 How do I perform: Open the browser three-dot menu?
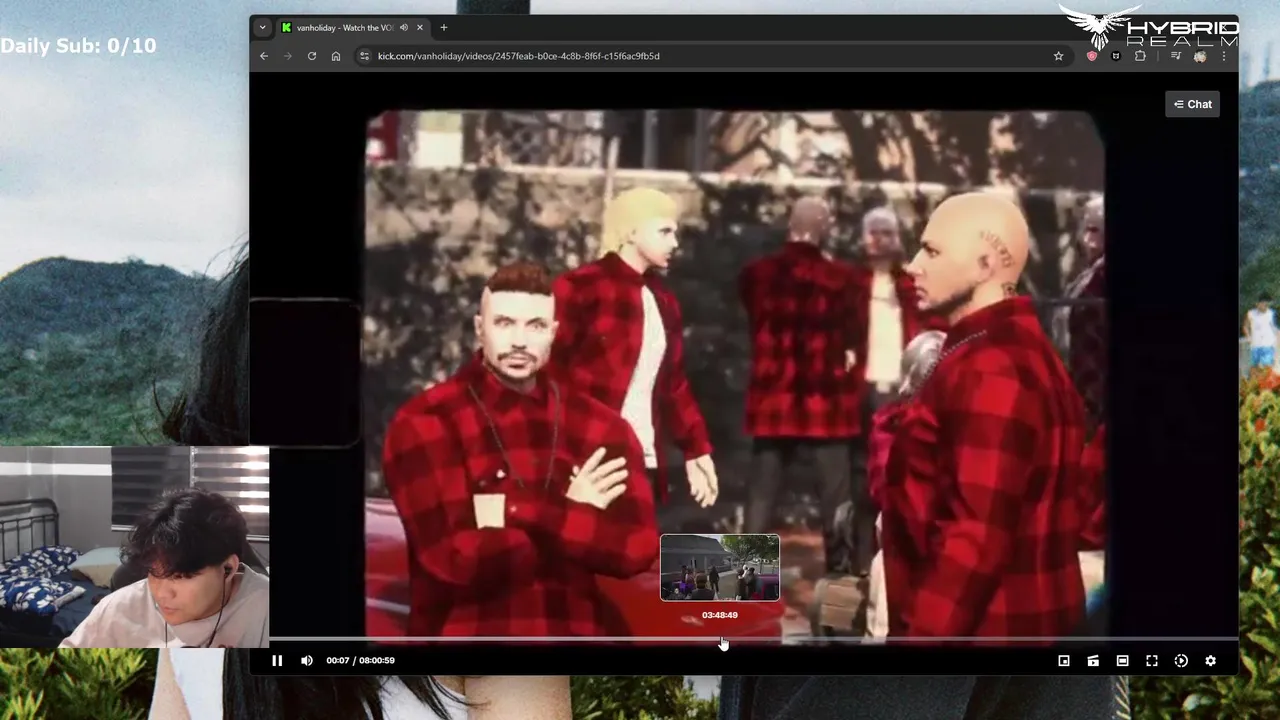coord(1224,56)
